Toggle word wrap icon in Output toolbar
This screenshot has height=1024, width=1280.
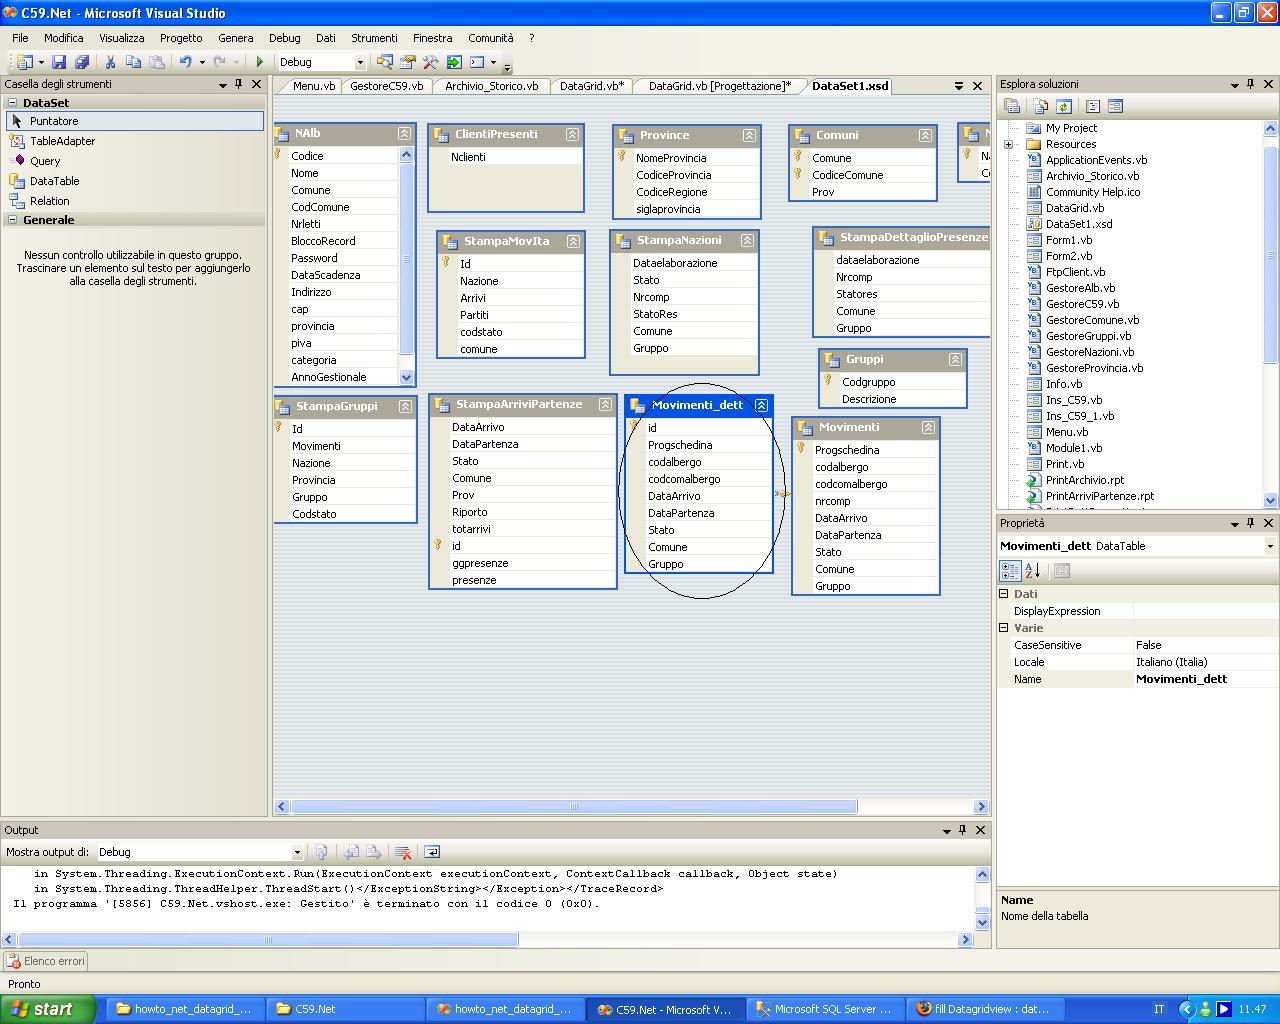(x=432, y=852)
